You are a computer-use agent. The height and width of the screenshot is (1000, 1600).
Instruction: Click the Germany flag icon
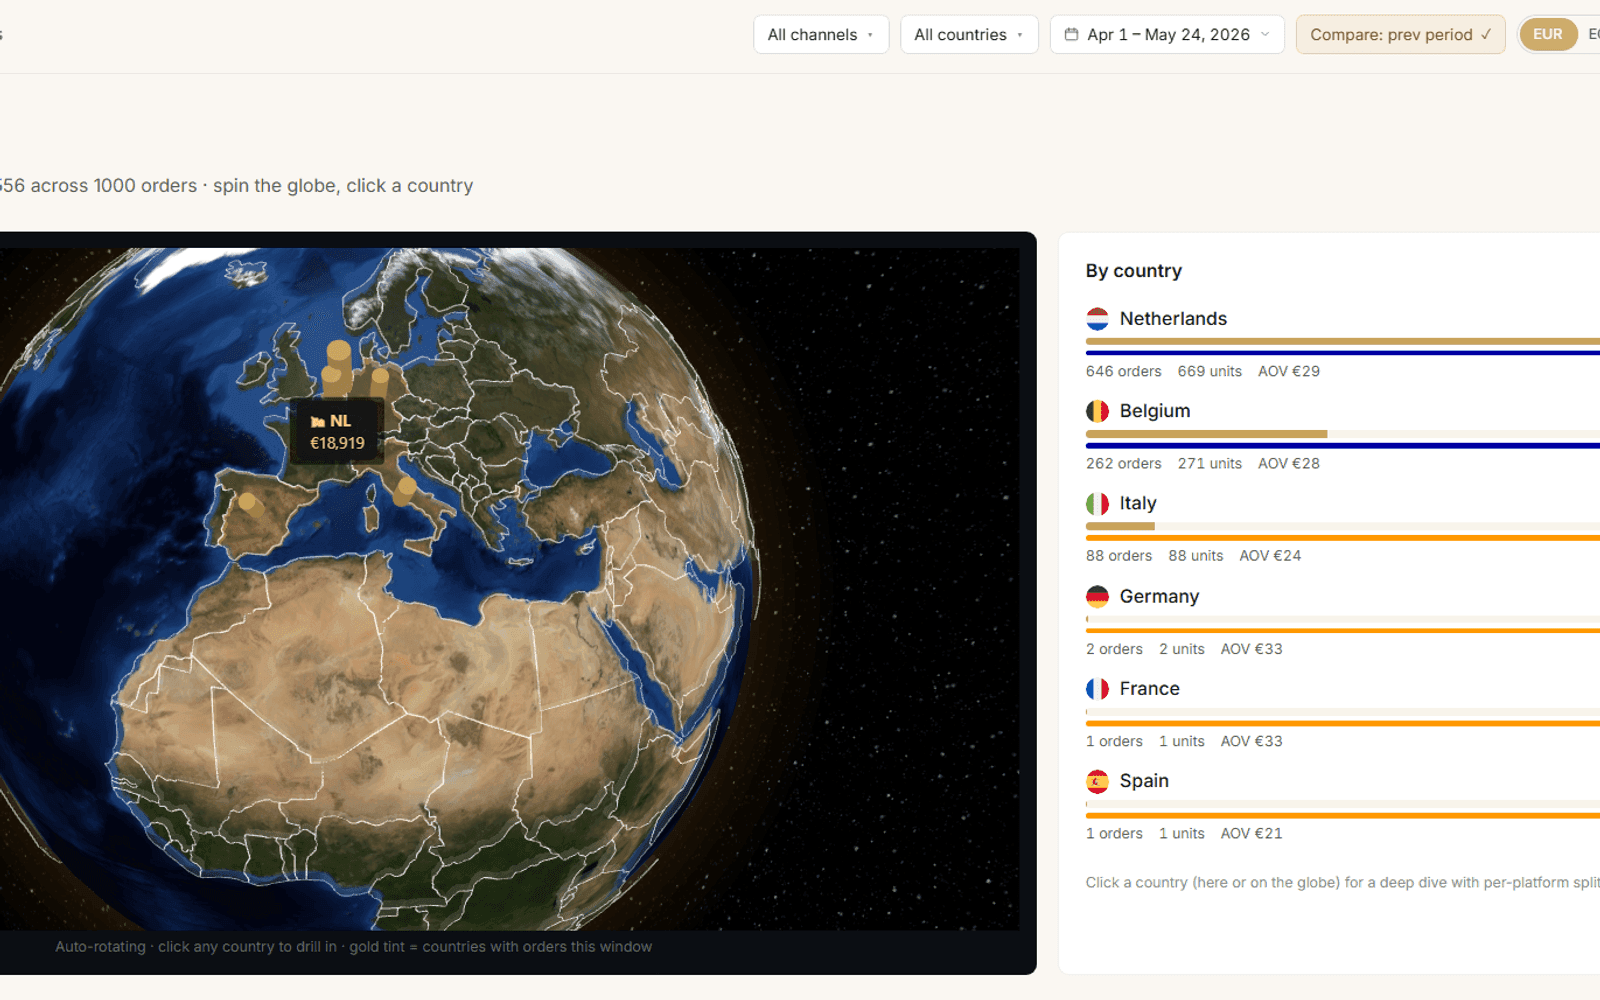(x=1097, y=597)
